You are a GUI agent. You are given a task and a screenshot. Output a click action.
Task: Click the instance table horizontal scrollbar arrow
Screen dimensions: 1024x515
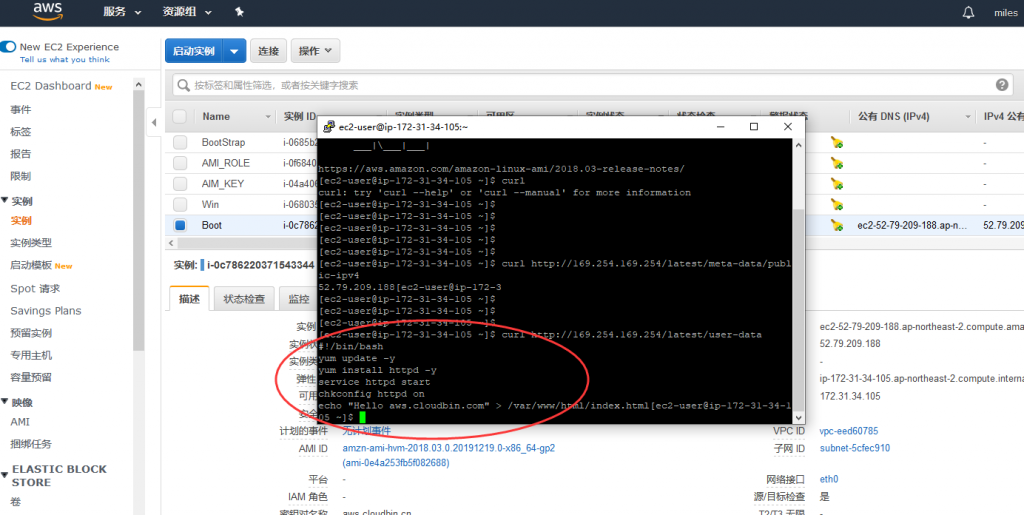[171, 242]
